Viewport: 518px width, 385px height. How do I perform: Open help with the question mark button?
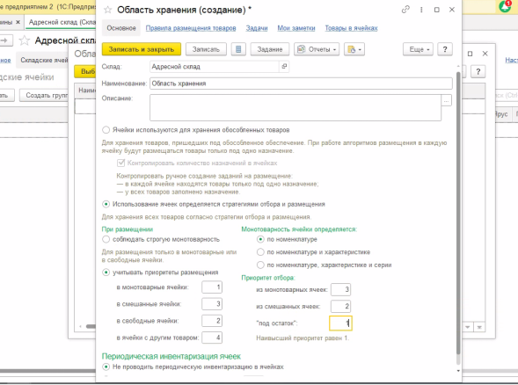click(x=445, y=49)
